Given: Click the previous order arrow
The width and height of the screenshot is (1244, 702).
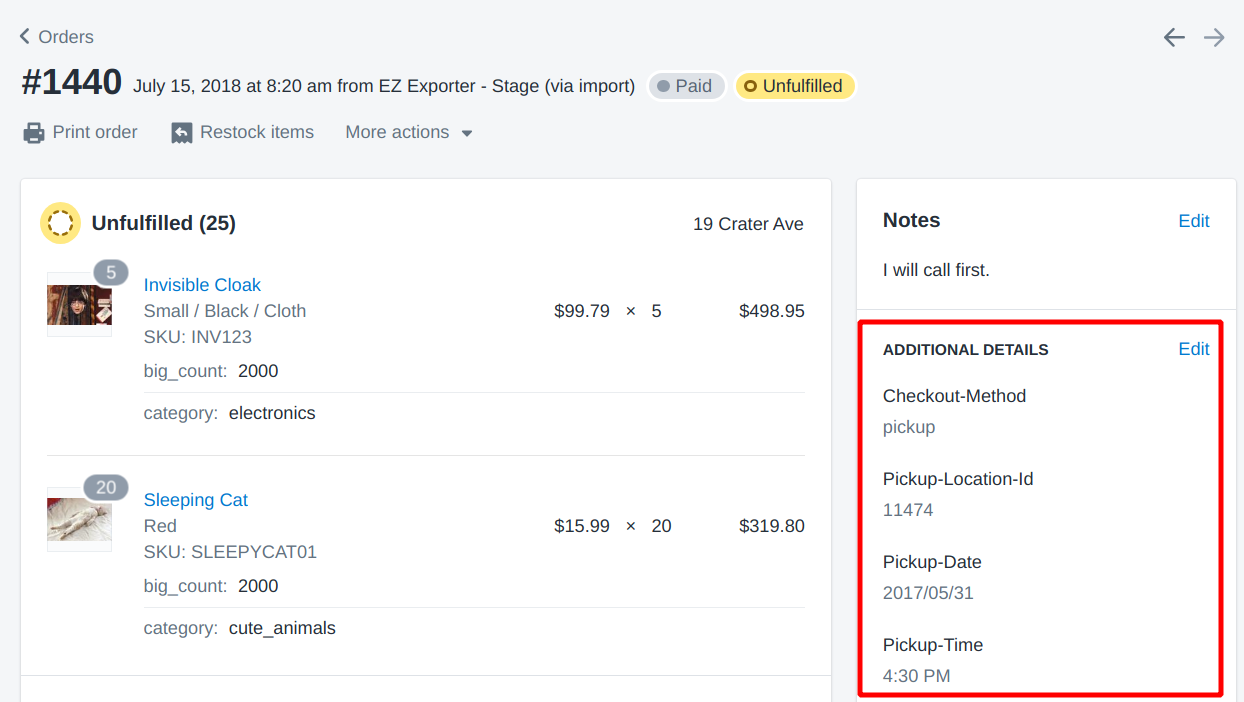Looking at the screenshot, I should click(x=1174, y=37).
